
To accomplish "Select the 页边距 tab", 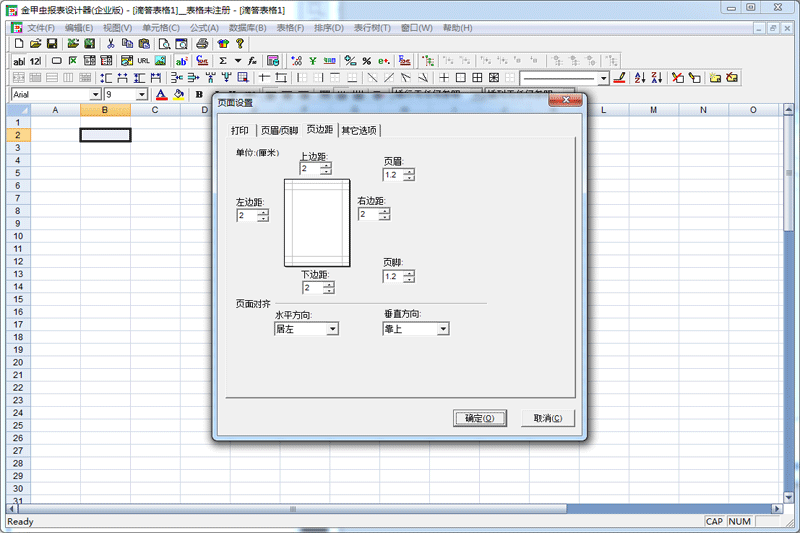I will (x=319, y=130).
